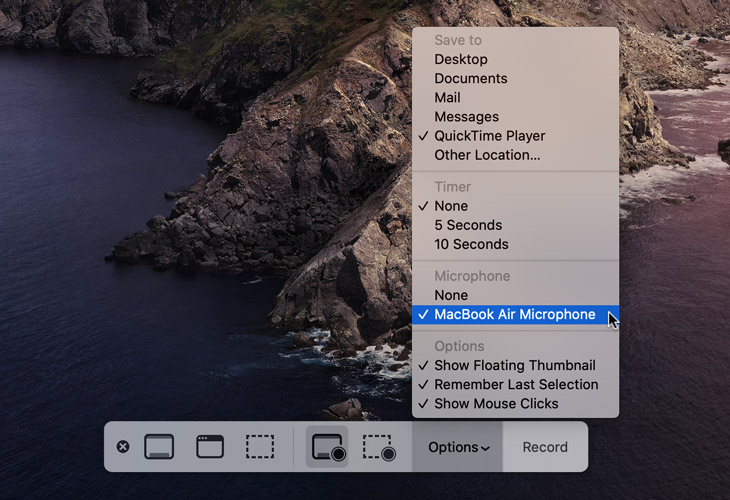Collapse the Options dropdown menu
Viewport: 730px width, 500px height.
458,447
